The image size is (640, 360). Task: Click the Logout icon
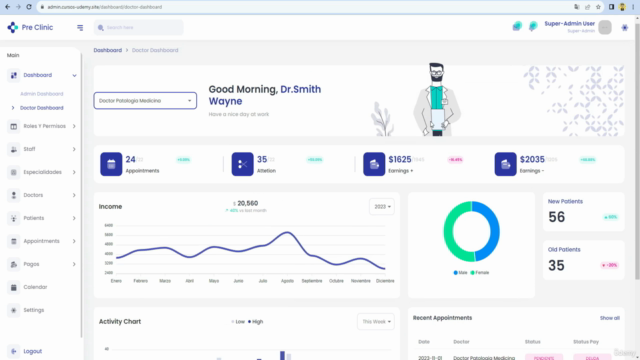tap(13, 351)
